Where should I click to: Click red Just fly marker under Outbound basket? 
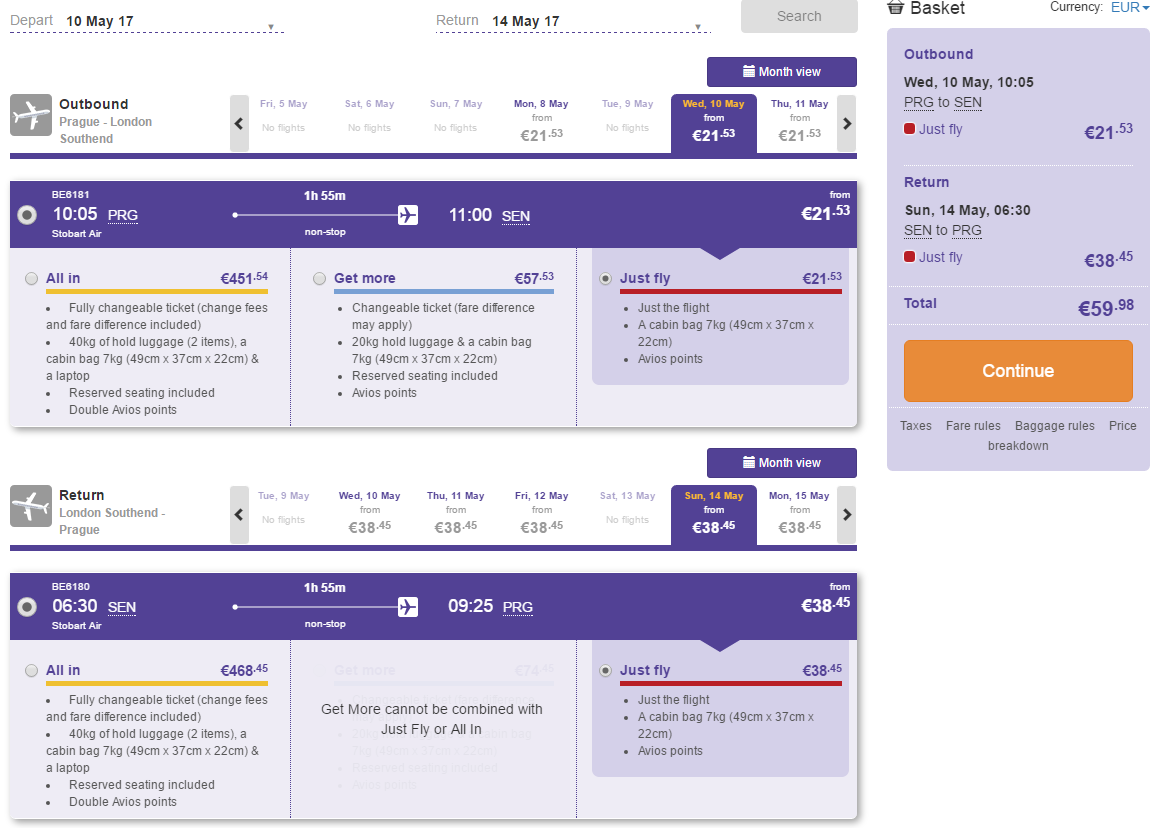pos(909,128)
